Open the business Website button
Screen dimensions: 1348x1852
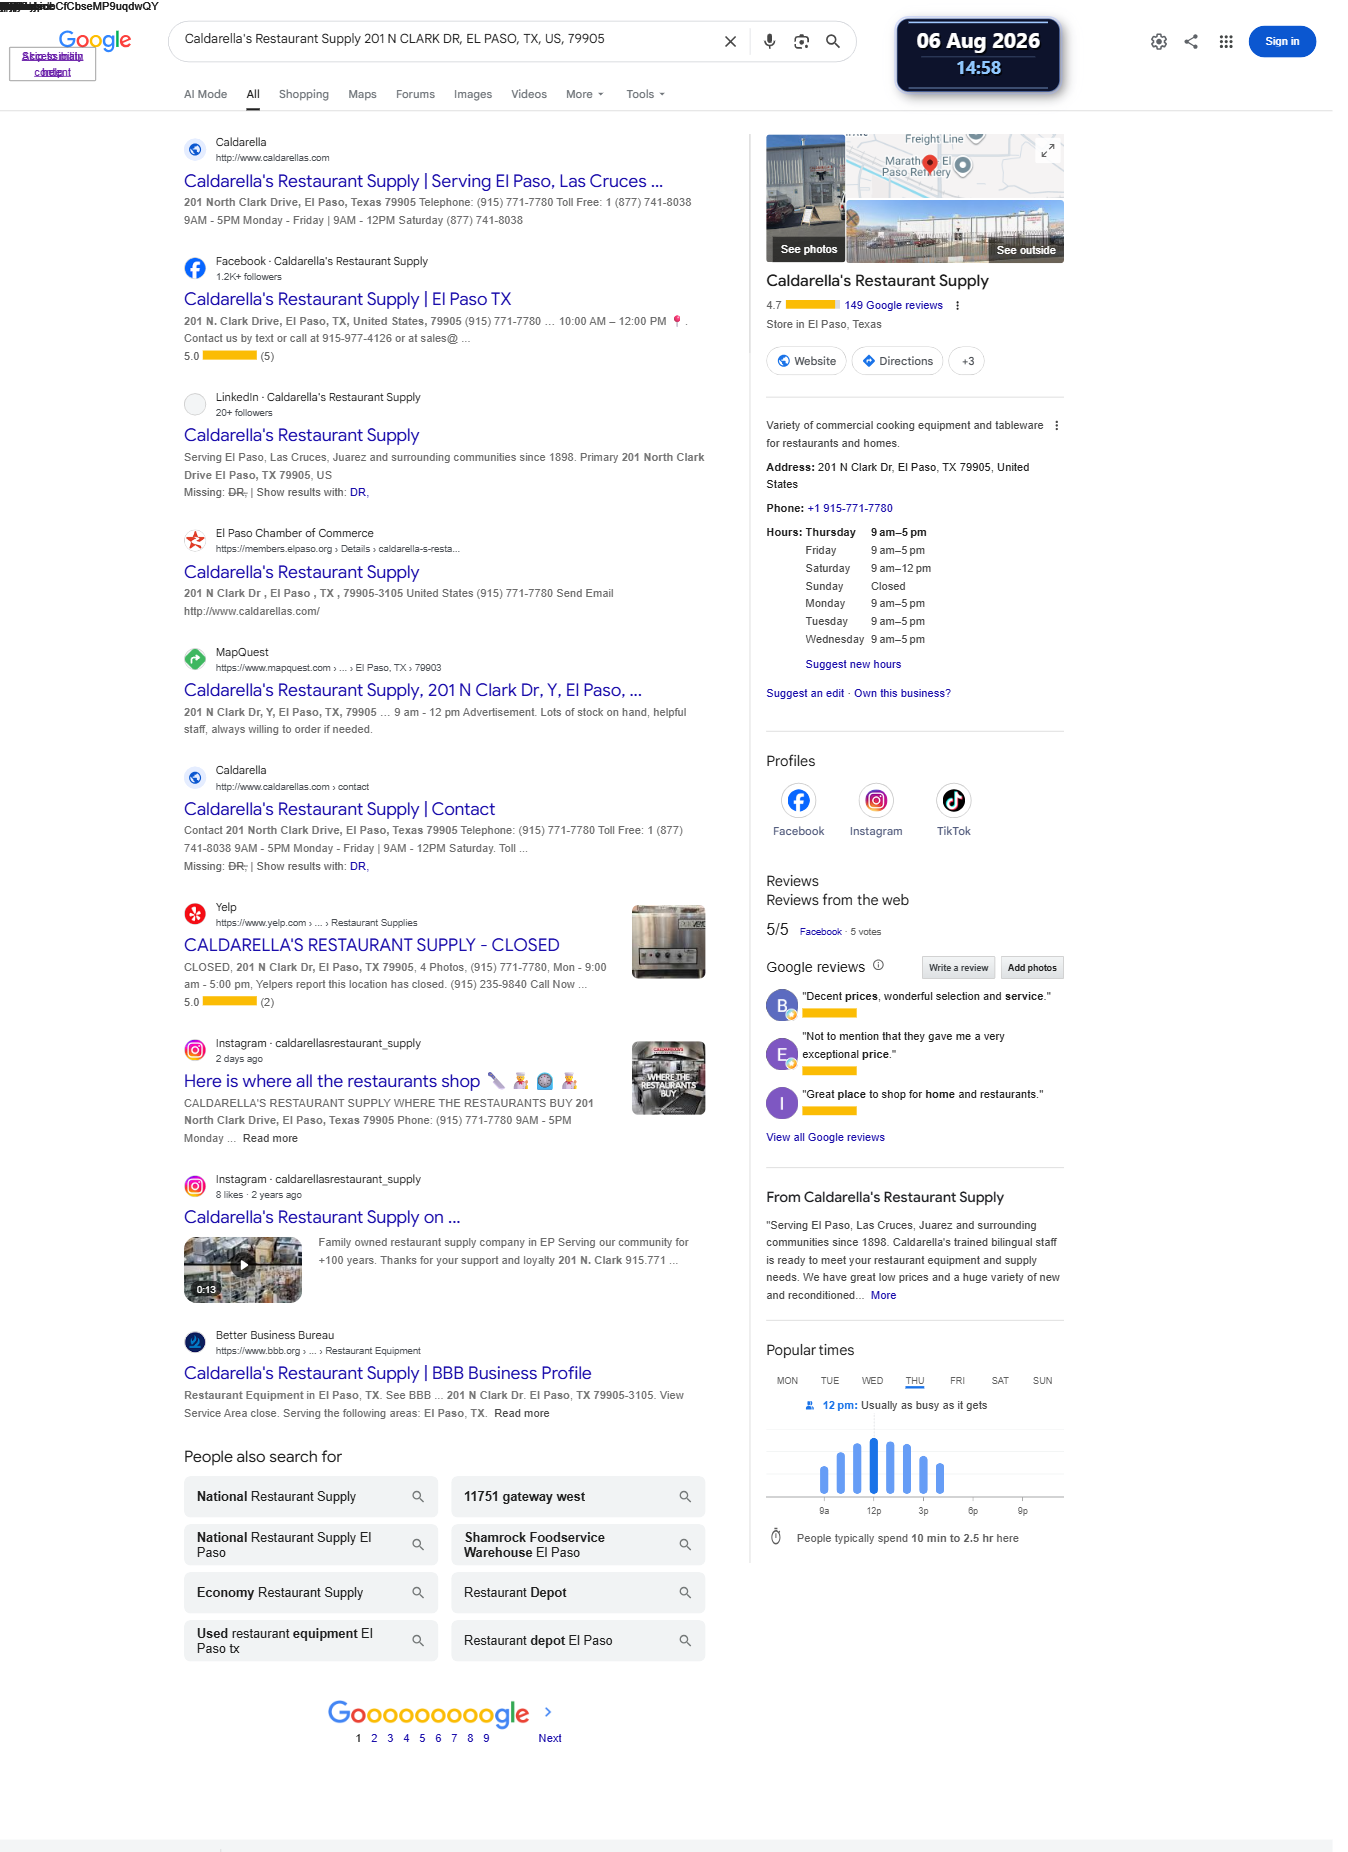click(x=806, y=362)
